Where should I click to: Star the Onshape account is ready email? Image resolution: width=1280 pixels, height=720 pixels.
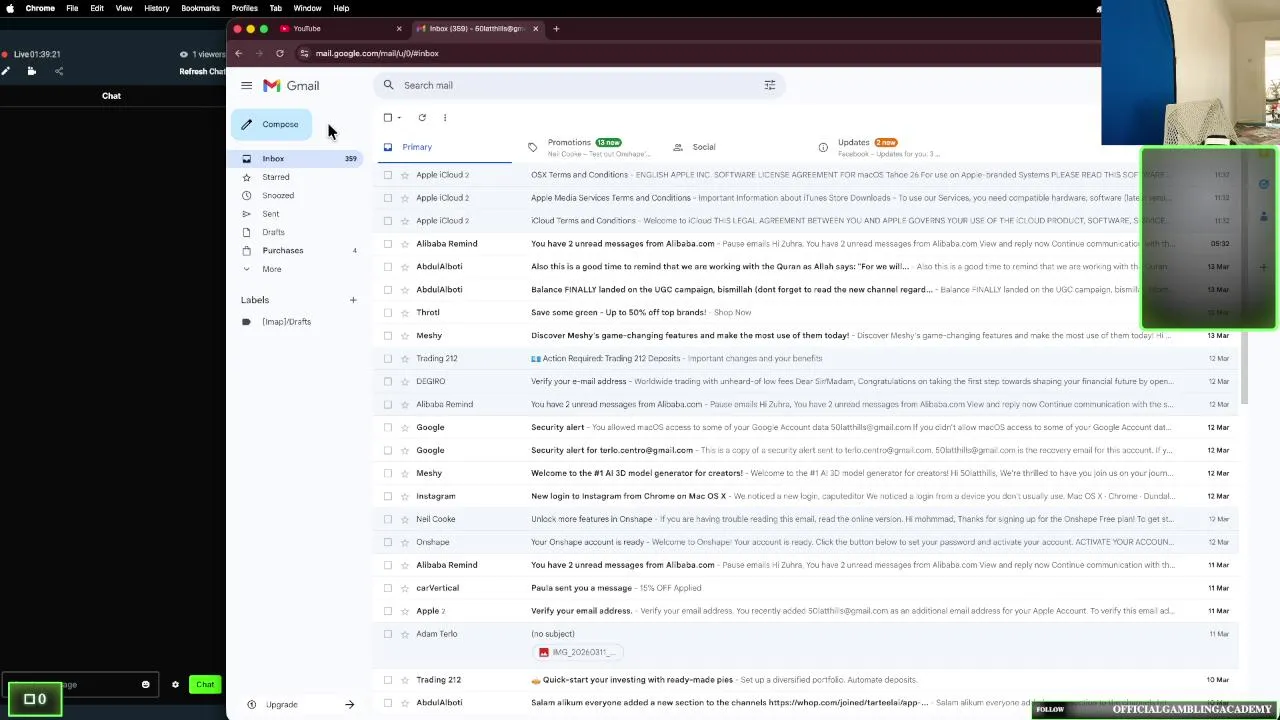(x=405, y=543)
